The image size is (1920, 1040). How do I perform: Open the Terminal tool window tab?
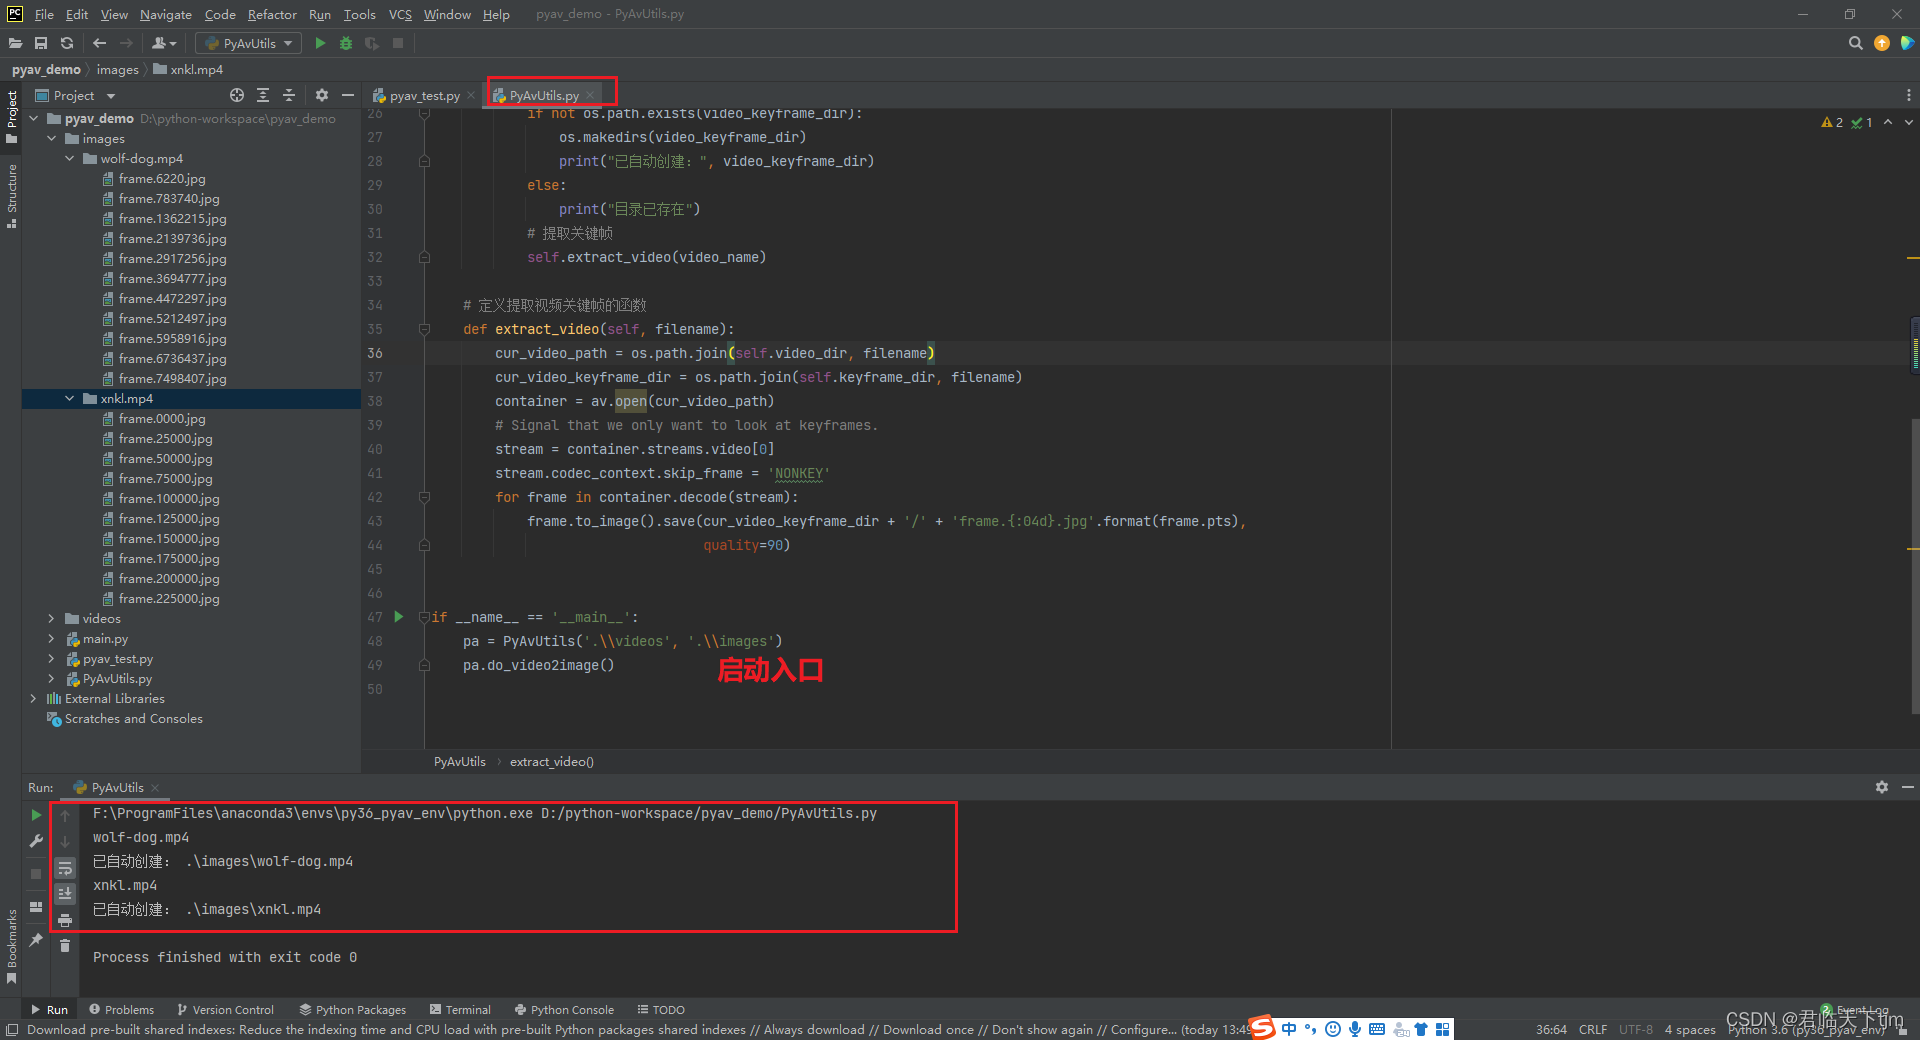coord(460,1010)
